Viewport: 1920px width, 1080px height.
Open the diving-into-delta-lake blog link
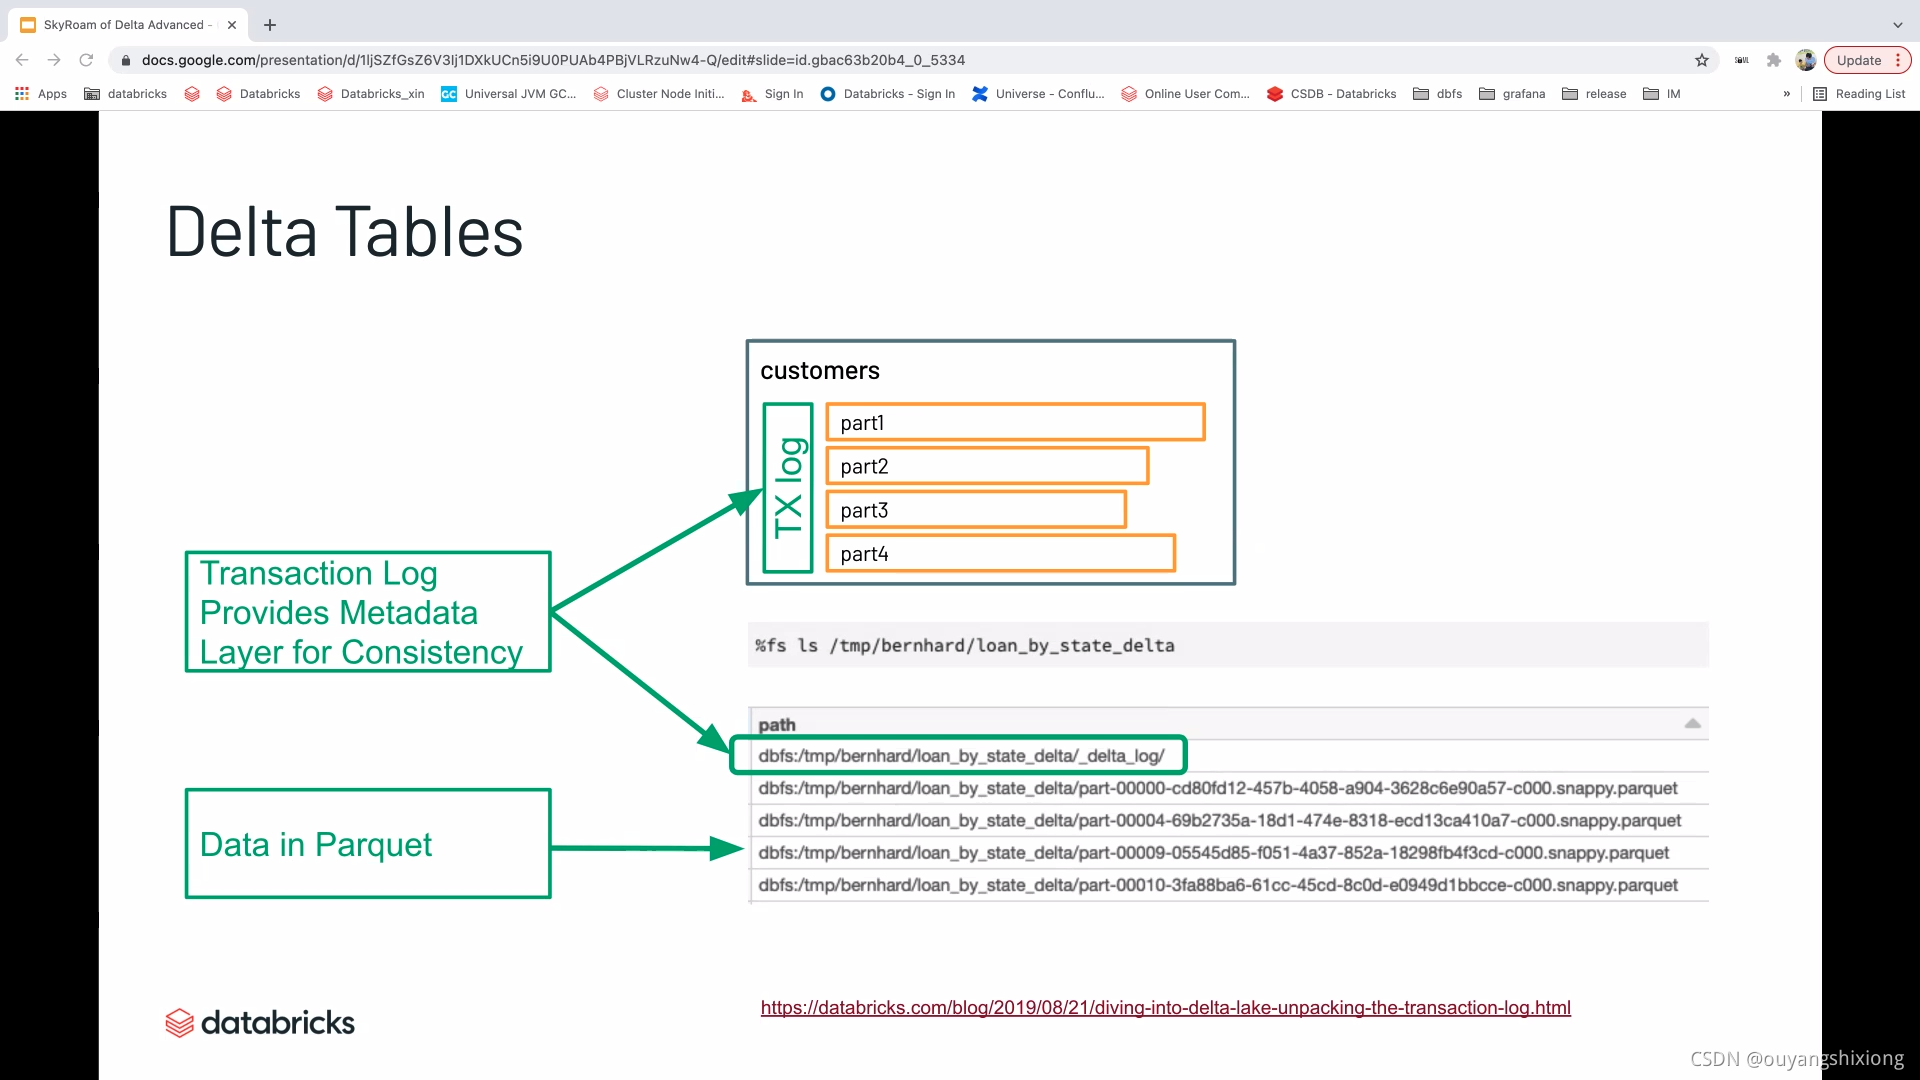click(x=1165, y=1008)
